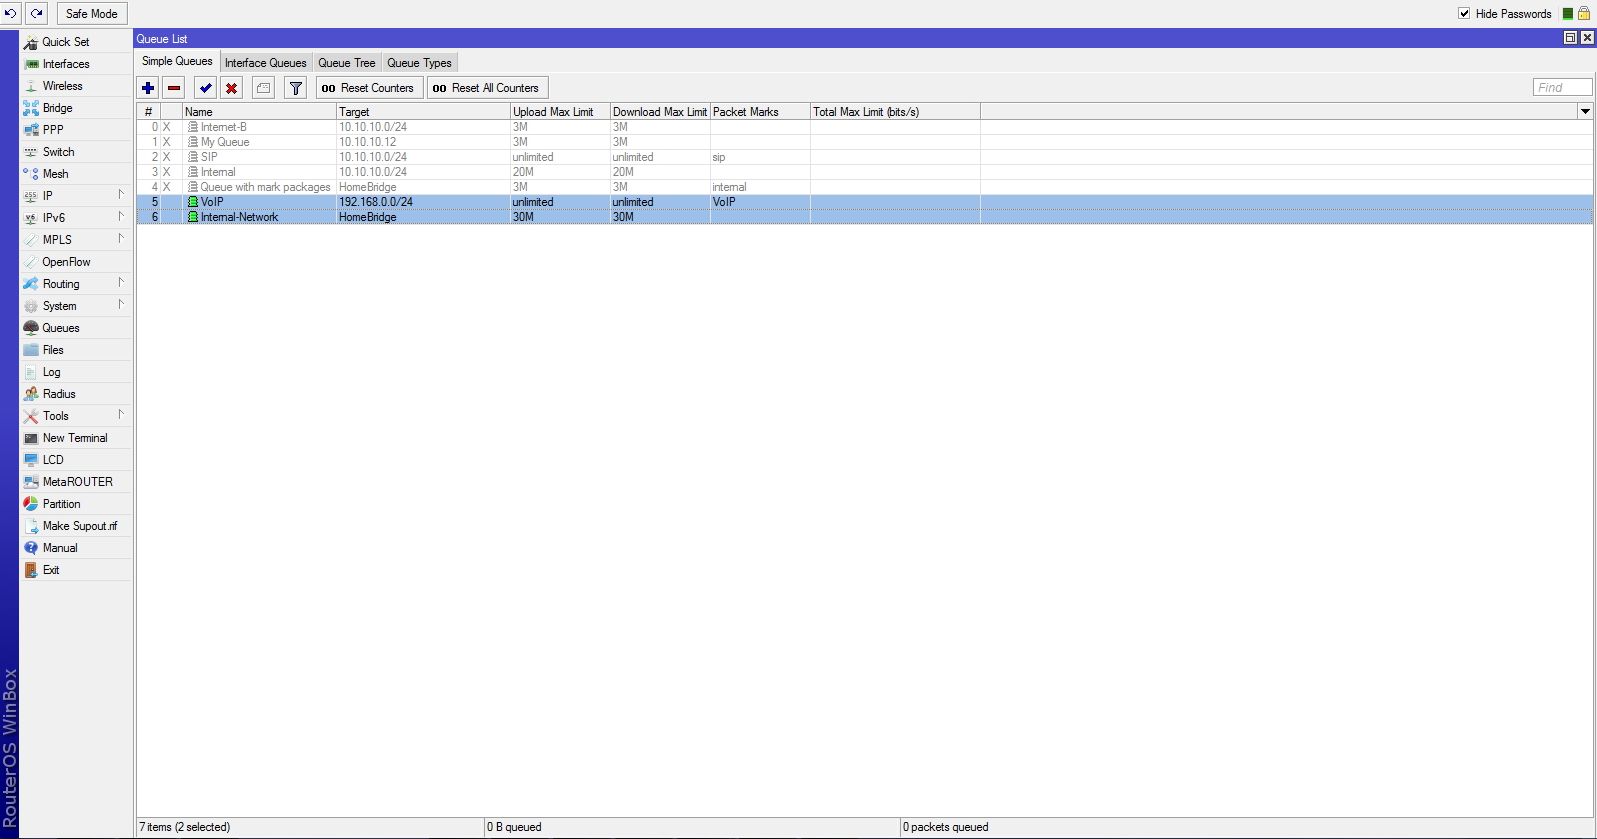Disable selected queues with the red X

tap(231, 88)
